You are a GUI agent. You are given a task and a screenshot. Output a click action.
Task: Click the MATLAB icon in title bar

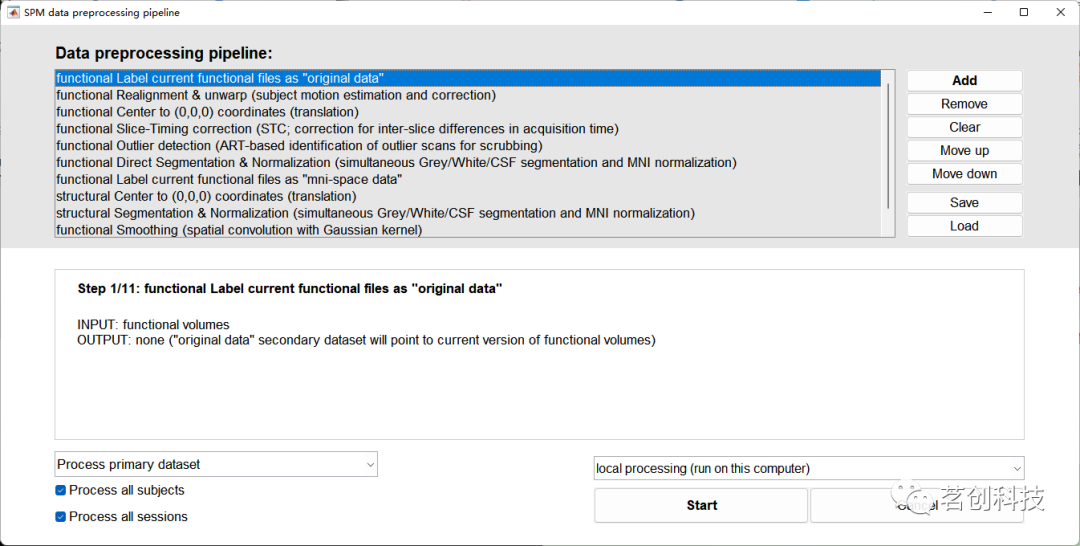tap(13, 12)
